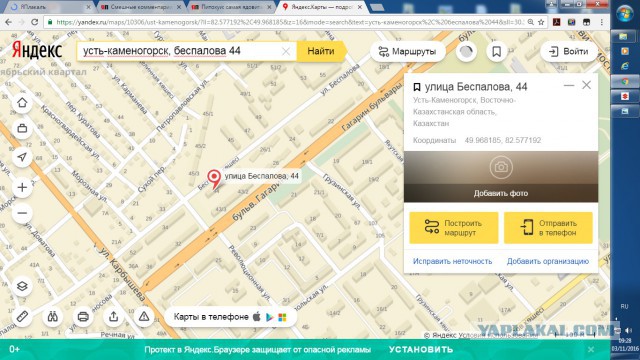
Task: Toggle the traffic jams round button
Action: [466, 51]
